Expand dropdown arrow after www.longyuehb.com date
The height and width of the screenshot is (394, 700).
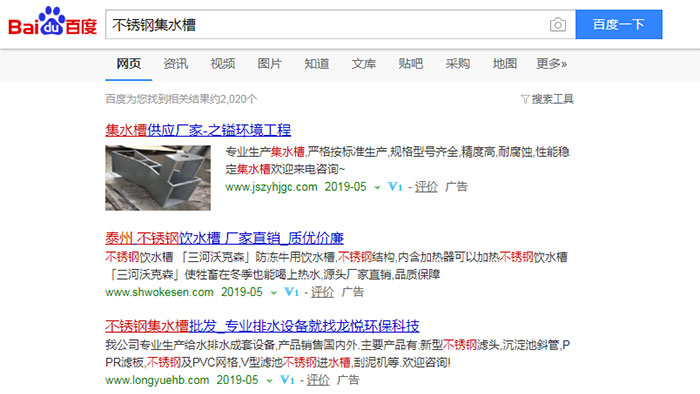(269, 381)
